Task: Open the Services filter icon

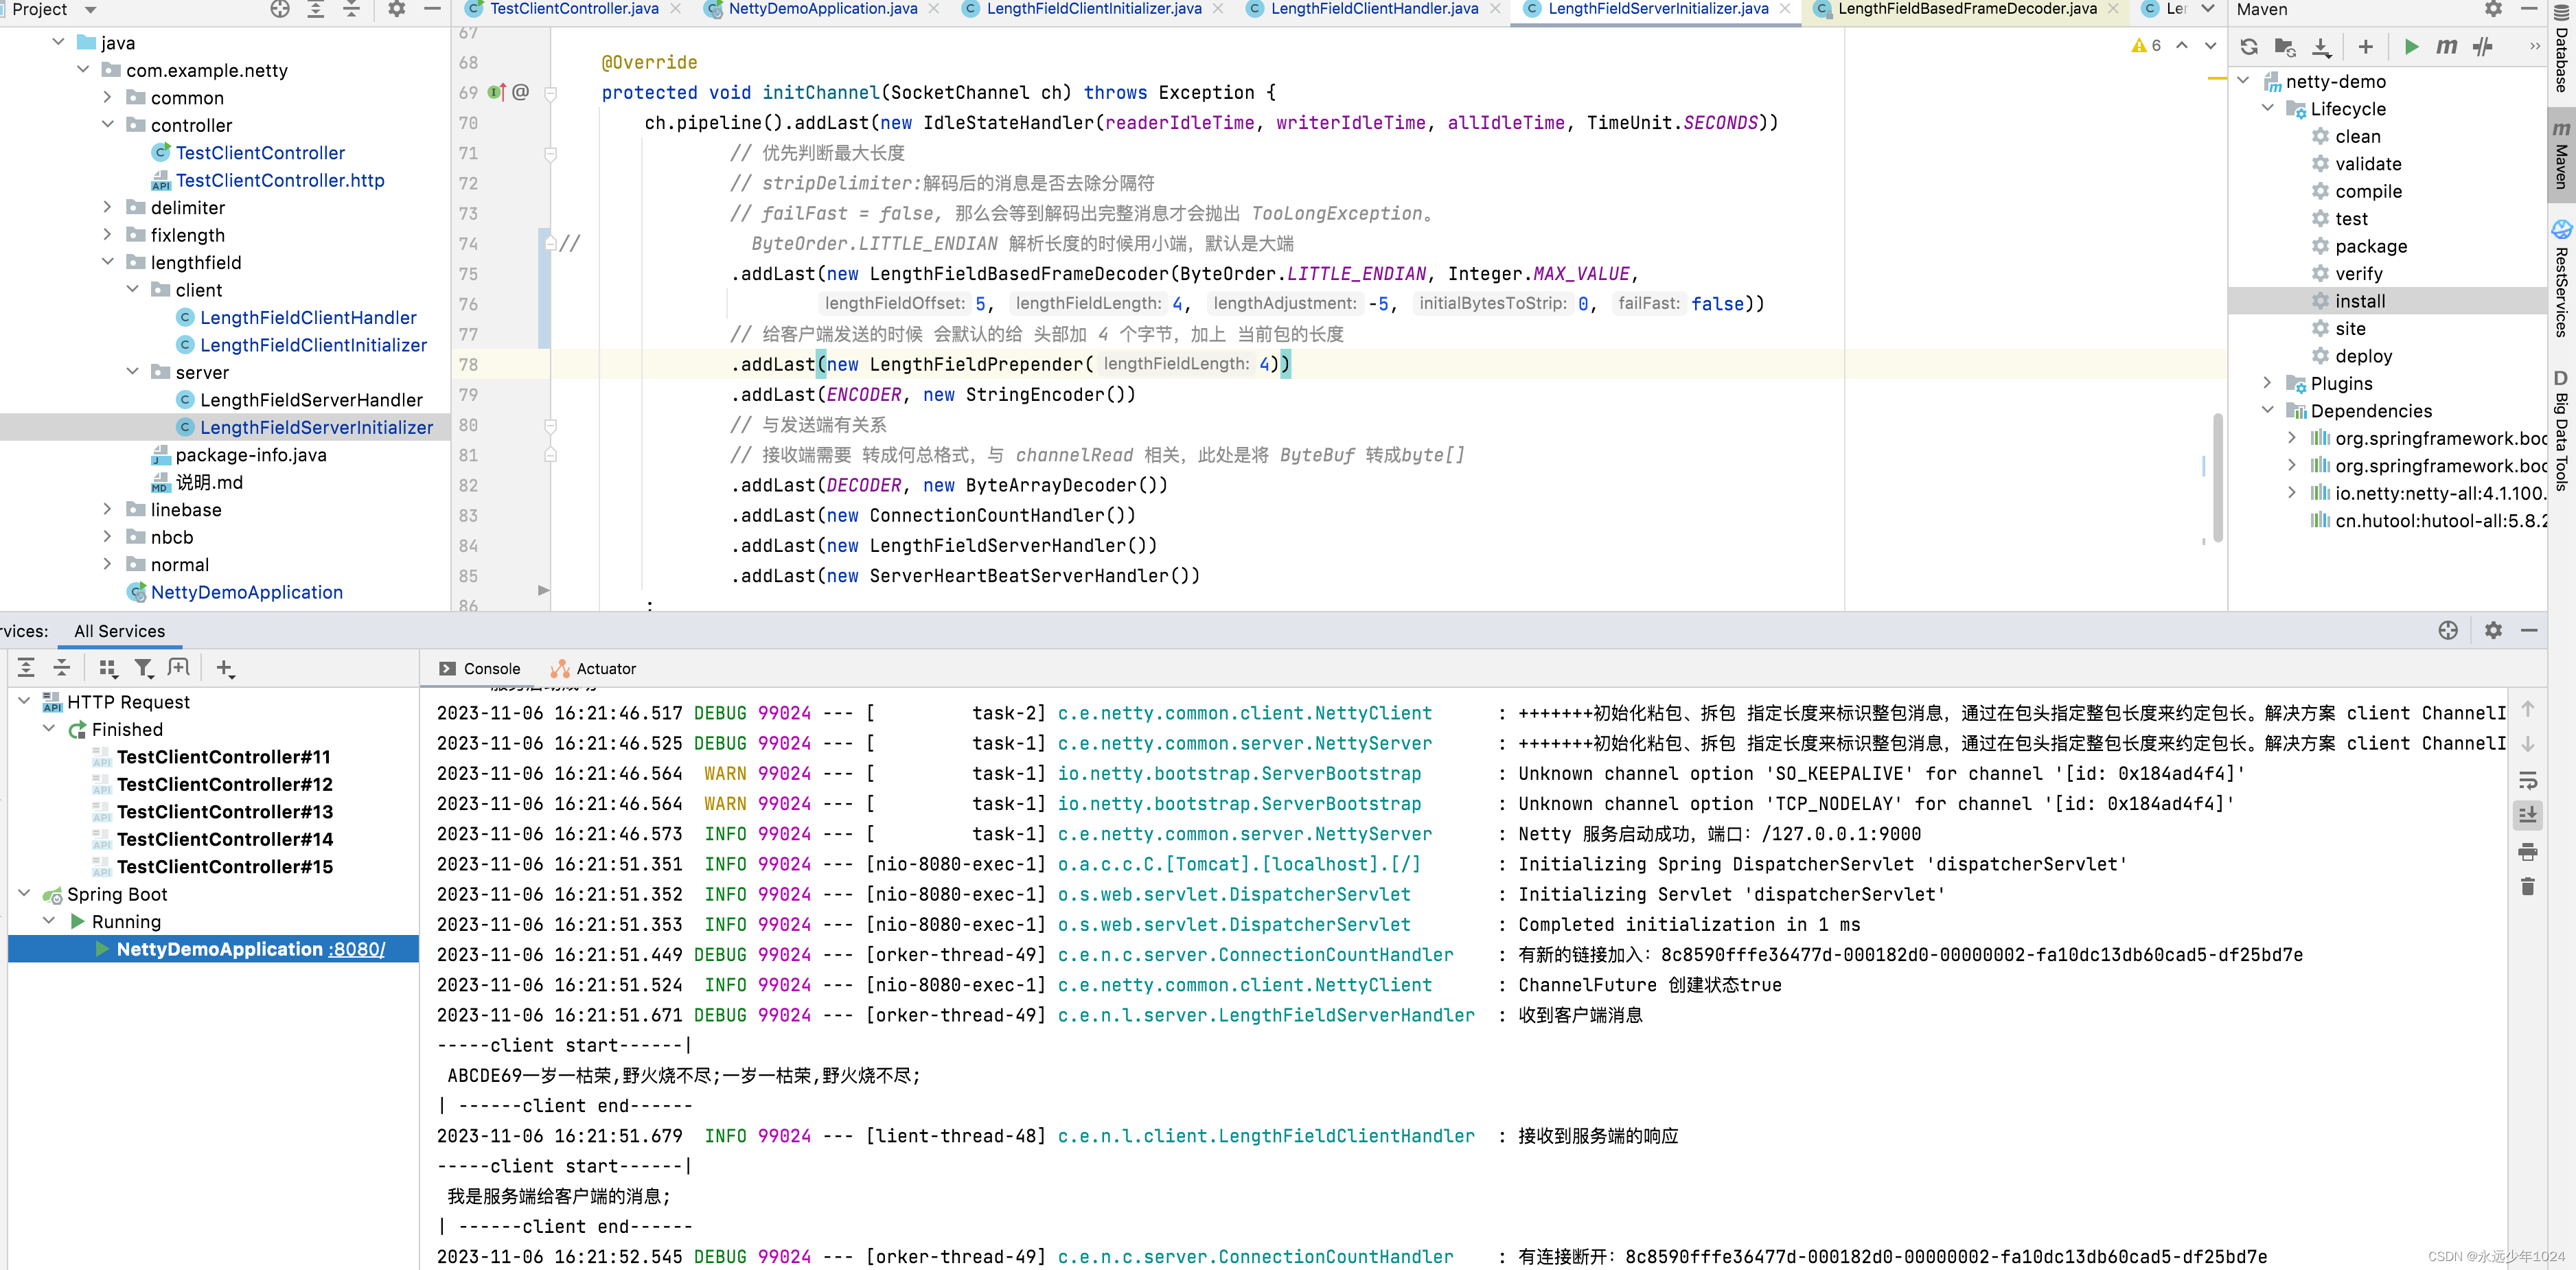Action: tap(143, 668)
